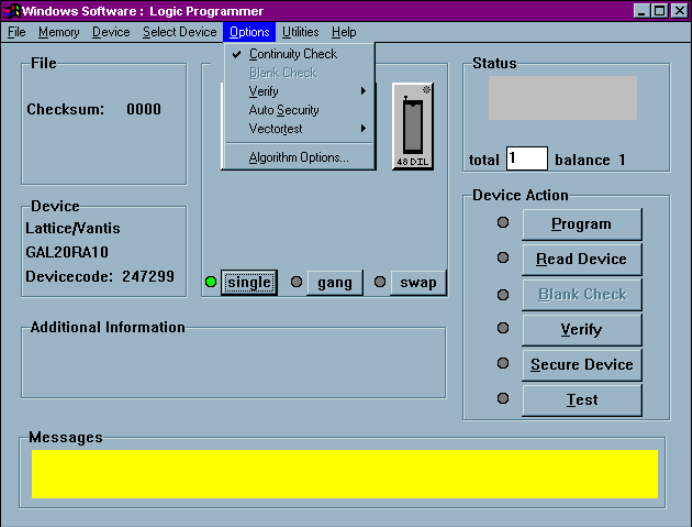Close the open Options menu
This screenshot has height=527, width=692.
pos(249,32)
